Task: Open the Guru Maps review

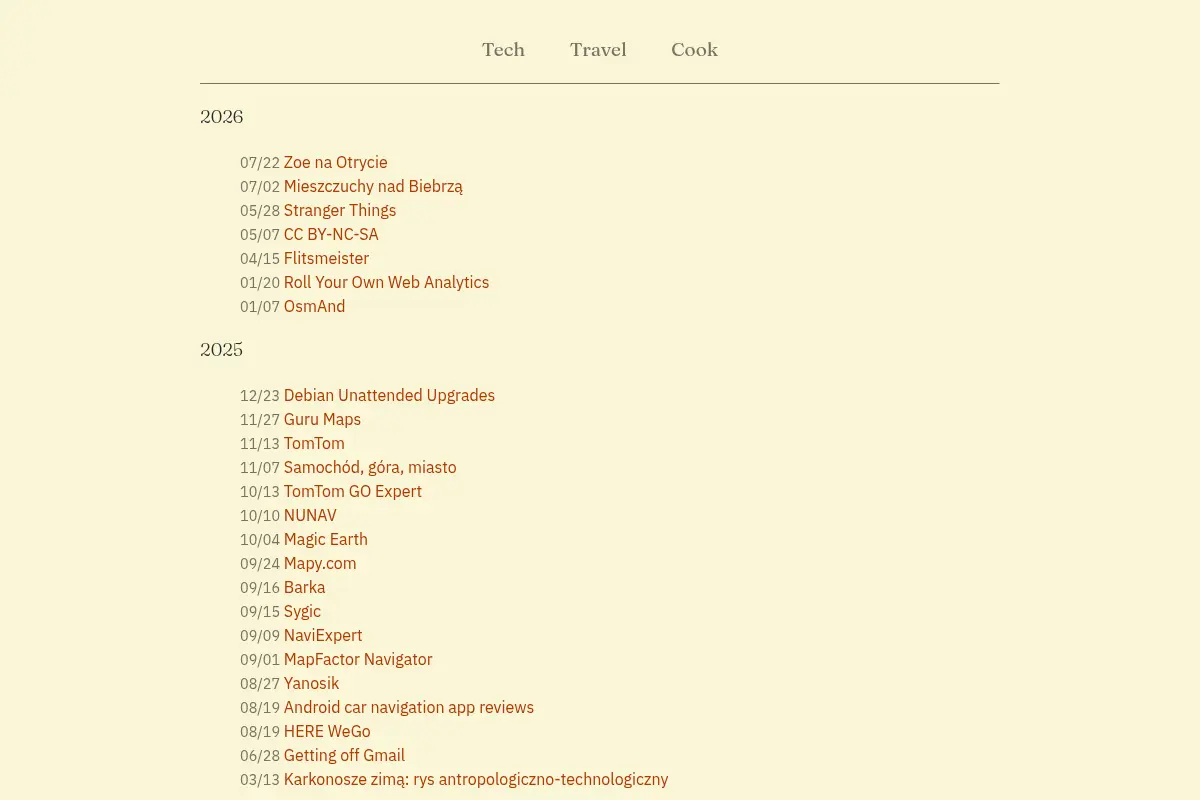Action: click(x=322, y=420)
